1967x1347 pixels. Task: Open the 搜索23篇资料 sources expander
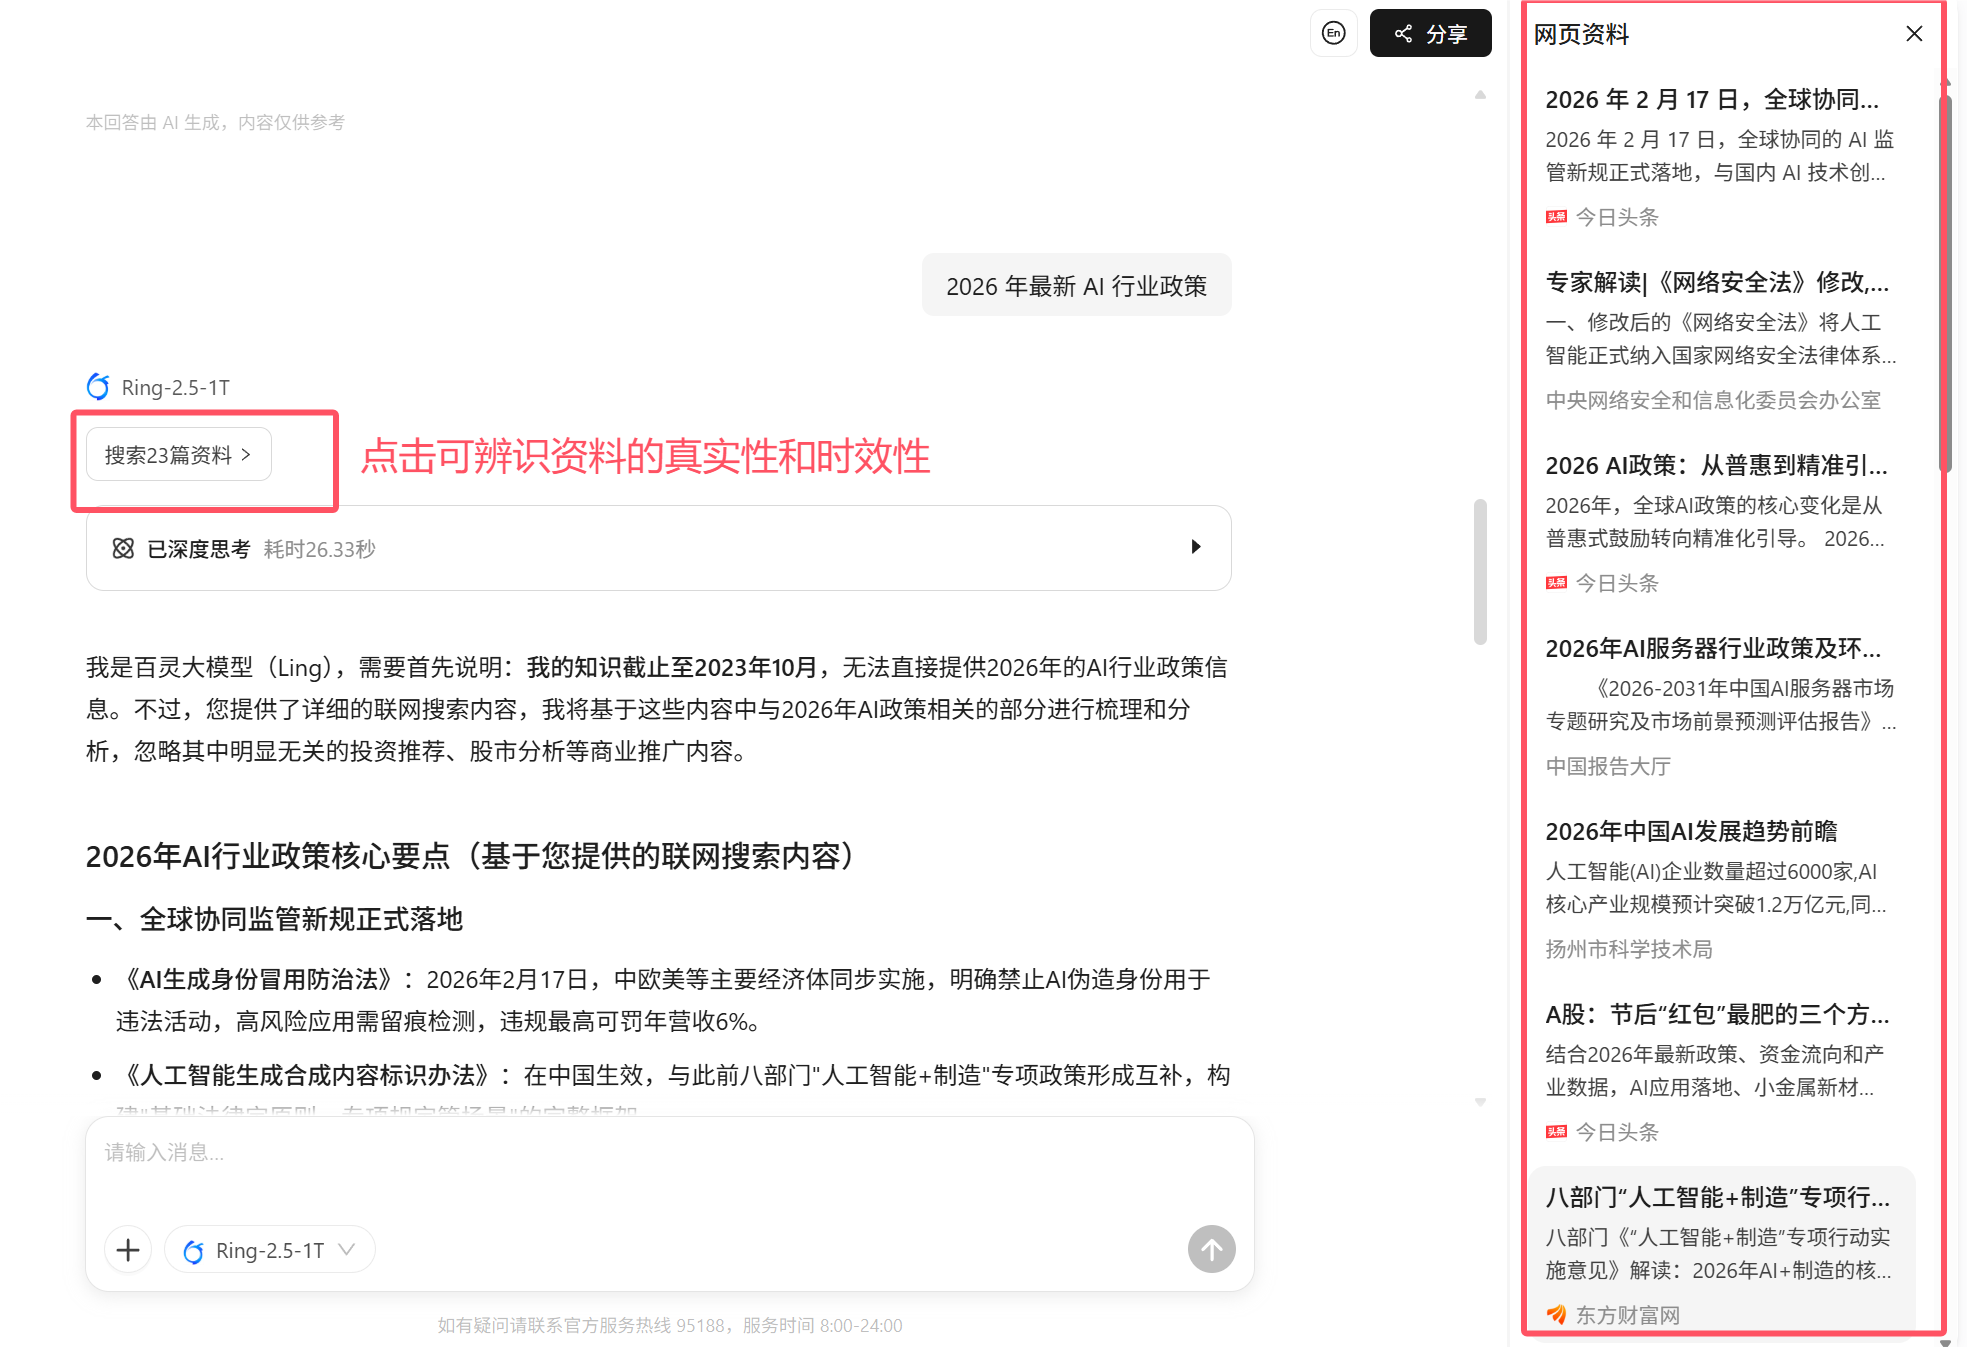[x=178, y=455]
